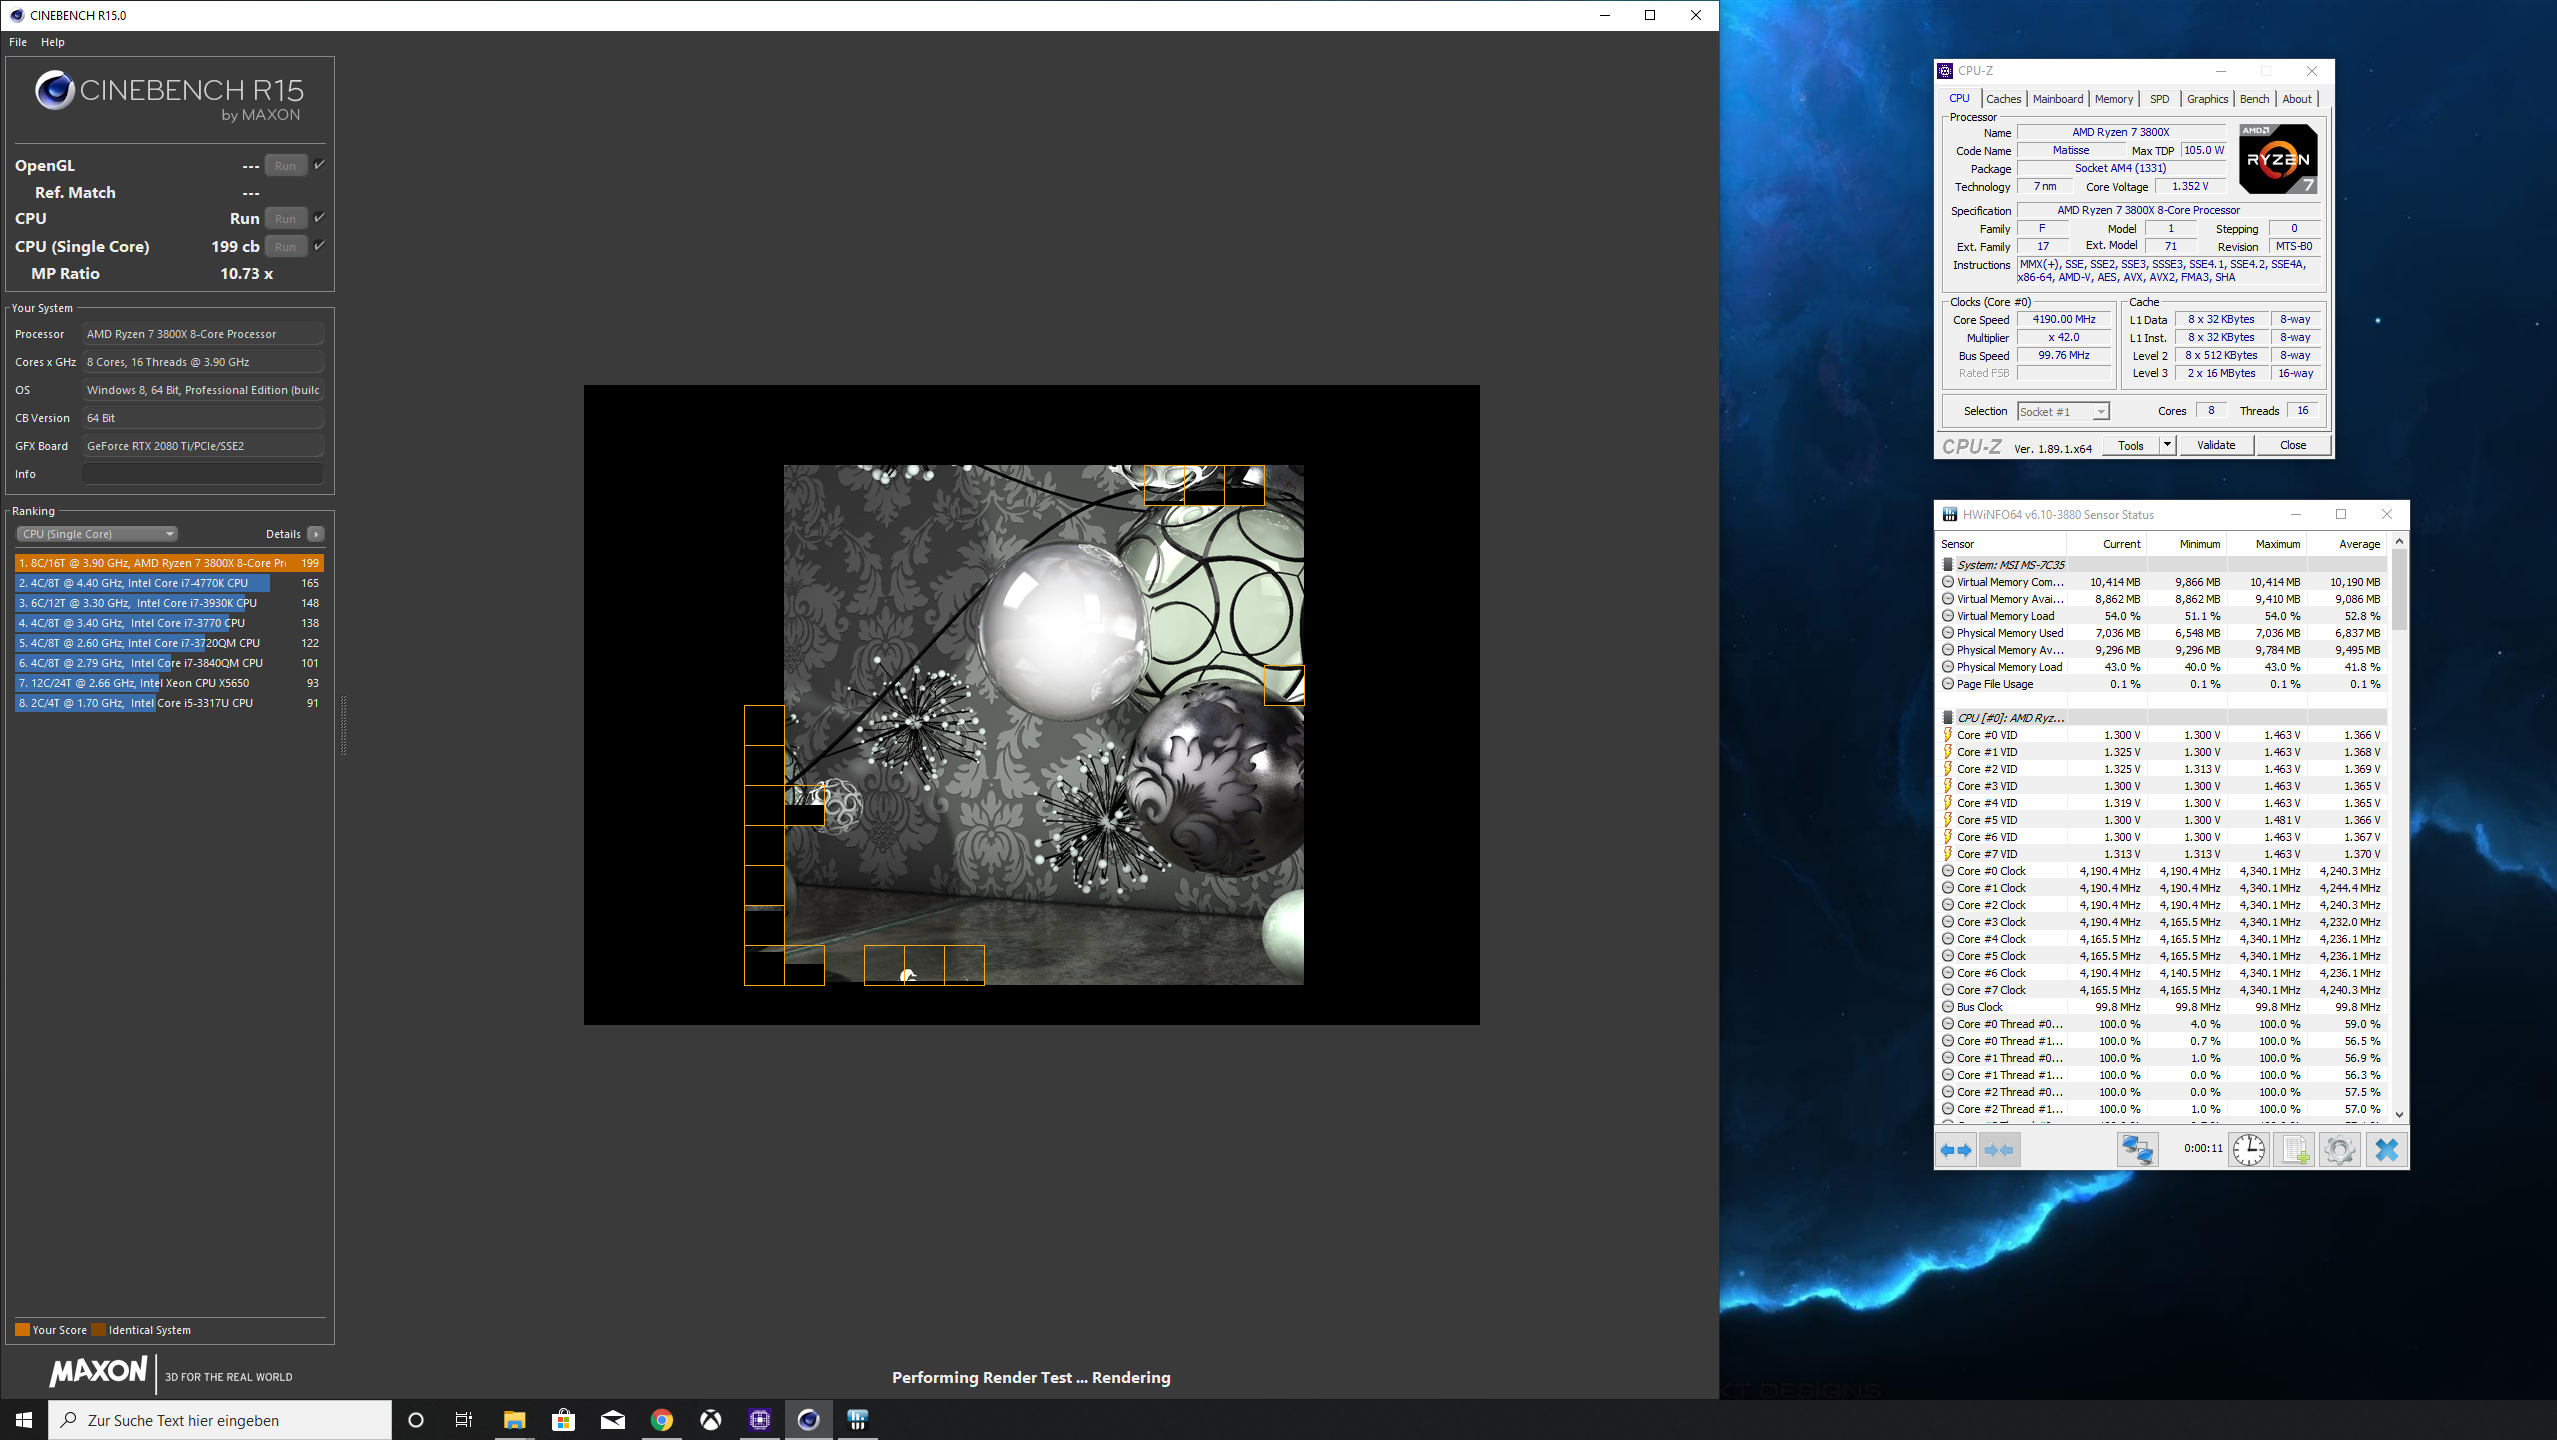
Task: Expand the CPU-Z Tools dropdown arrow
Action: [2167, 445]
